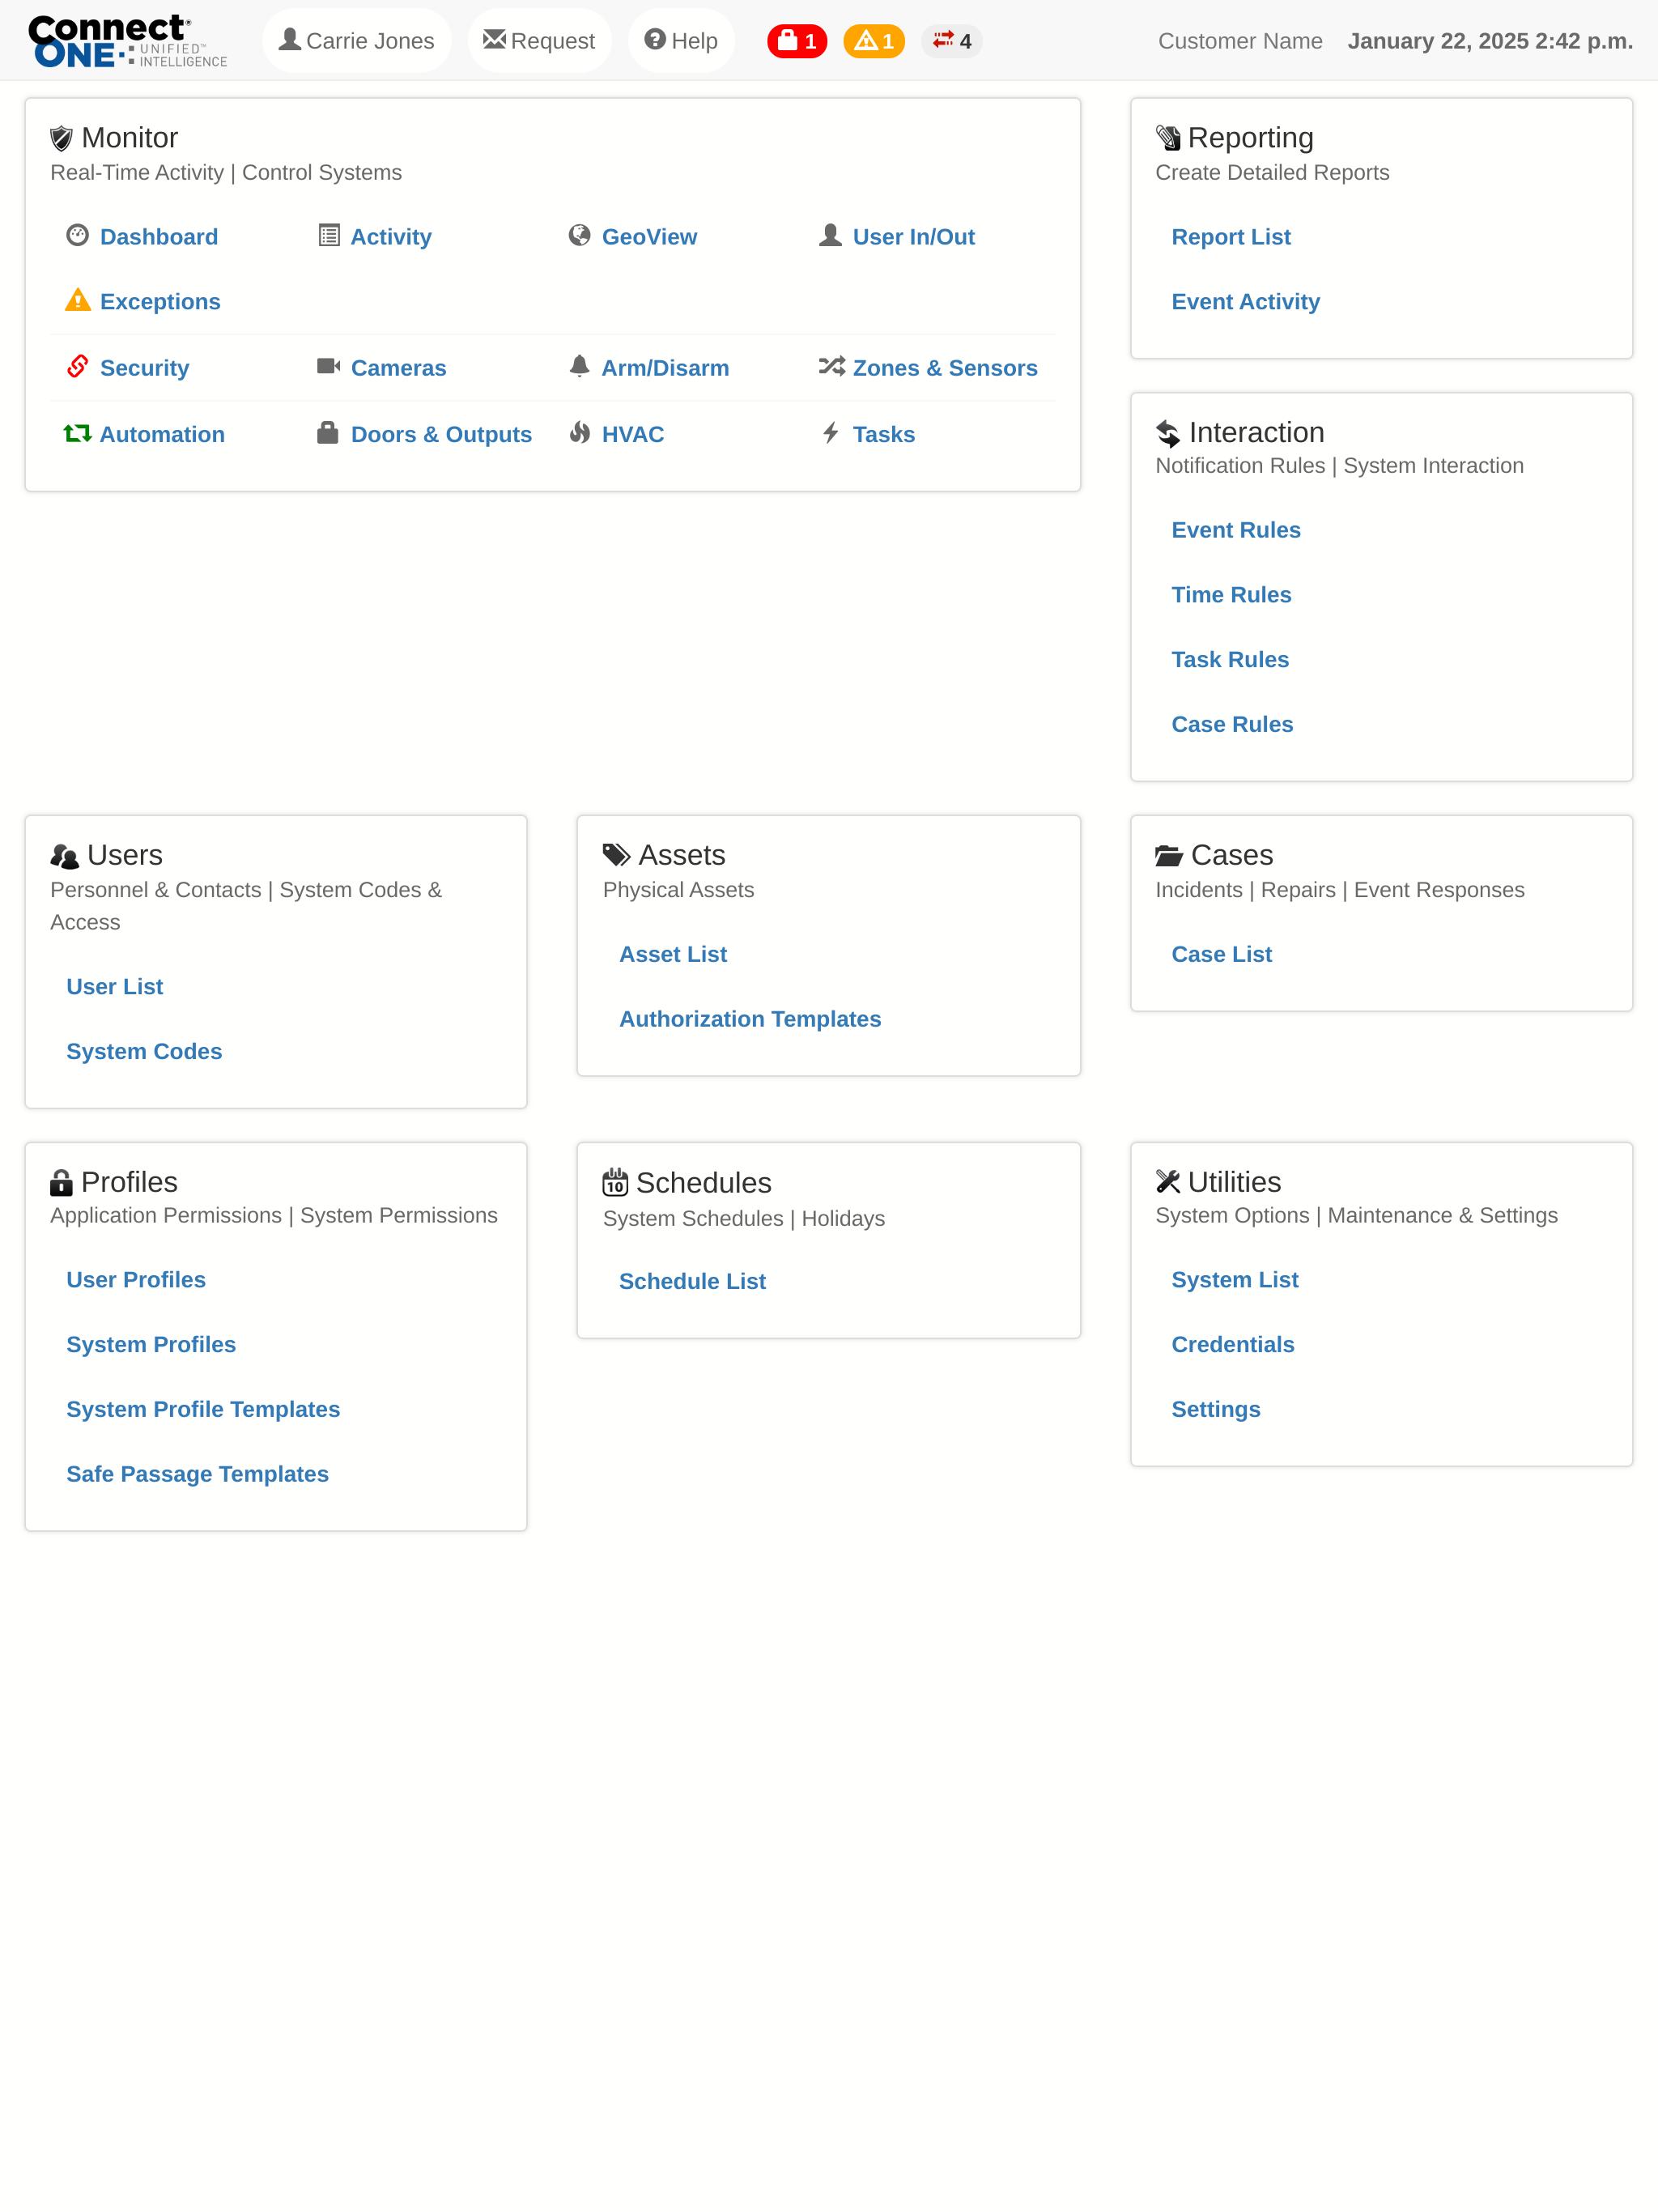This screenshot has width=1658, height=2212.
Task: Click the Zones & Sensors shuffle icon
Action: tap(831, 367)
